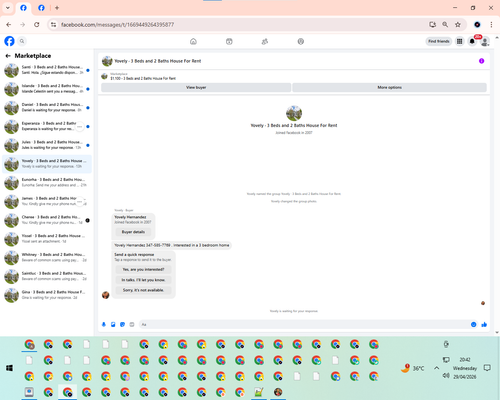This screenshot has height=400, width=500.
Task: Open the Windows Start menu
Action: (9, 368)
